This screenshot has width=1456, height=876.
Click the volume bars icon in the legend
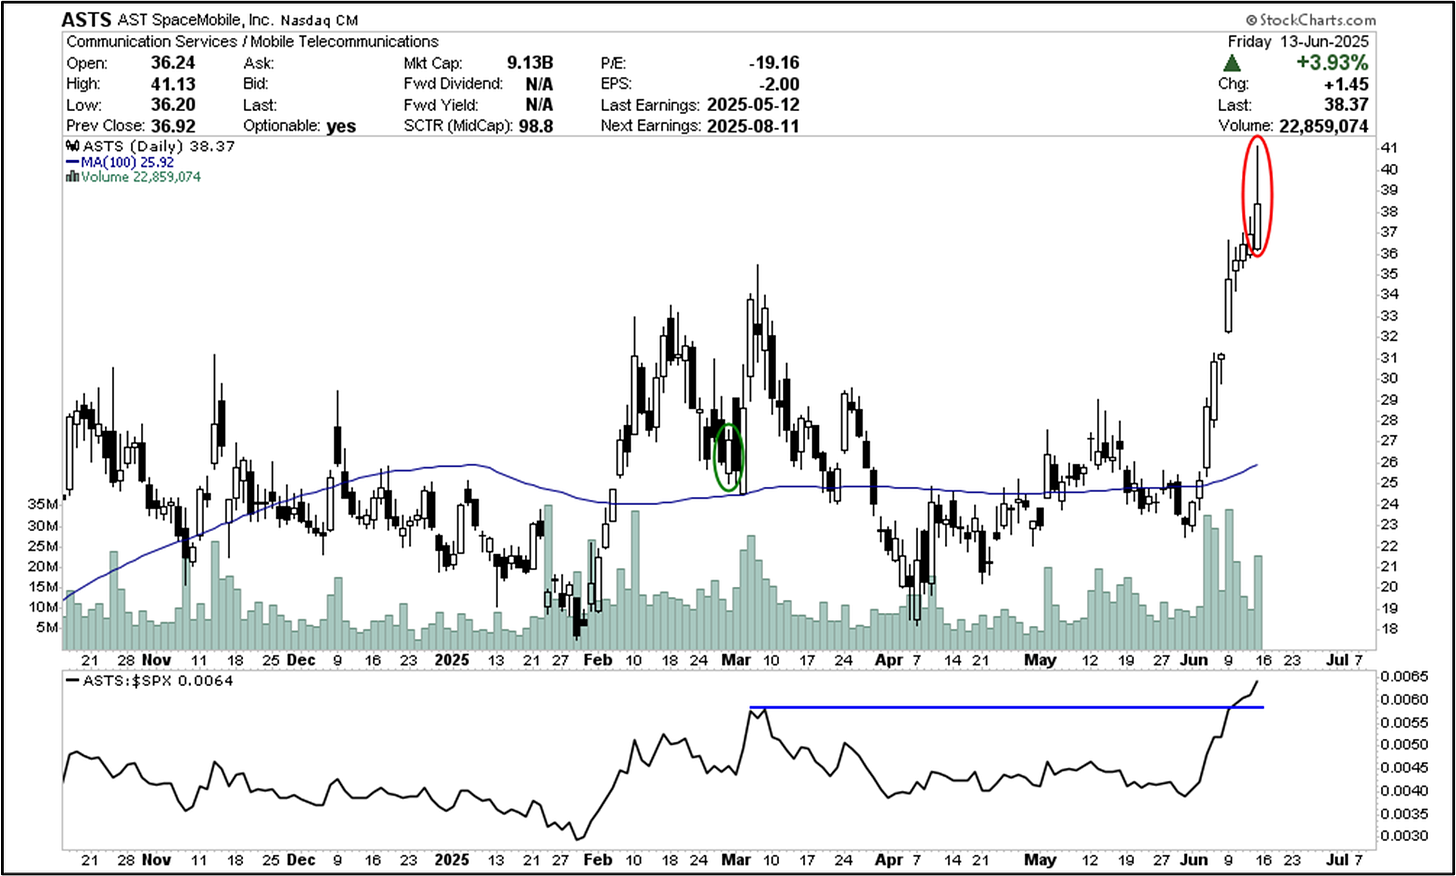[x=72, y=177]
